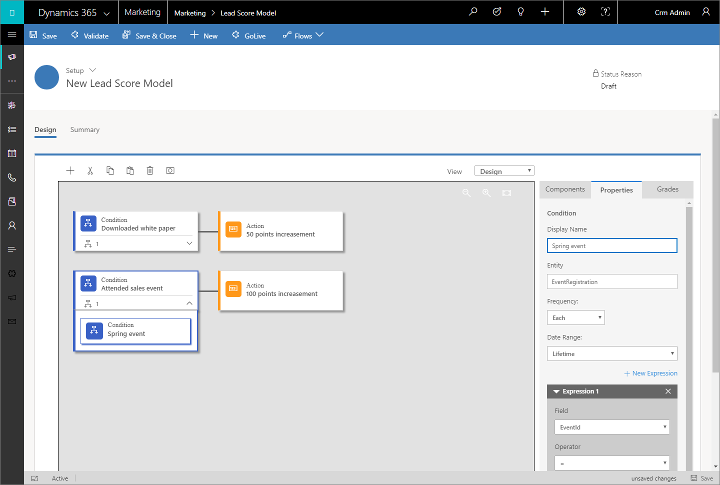This screenshot has width=720, height=485.
Task: Click Lead Score Model breadcrumb
Action: click(x=248, y=13)
